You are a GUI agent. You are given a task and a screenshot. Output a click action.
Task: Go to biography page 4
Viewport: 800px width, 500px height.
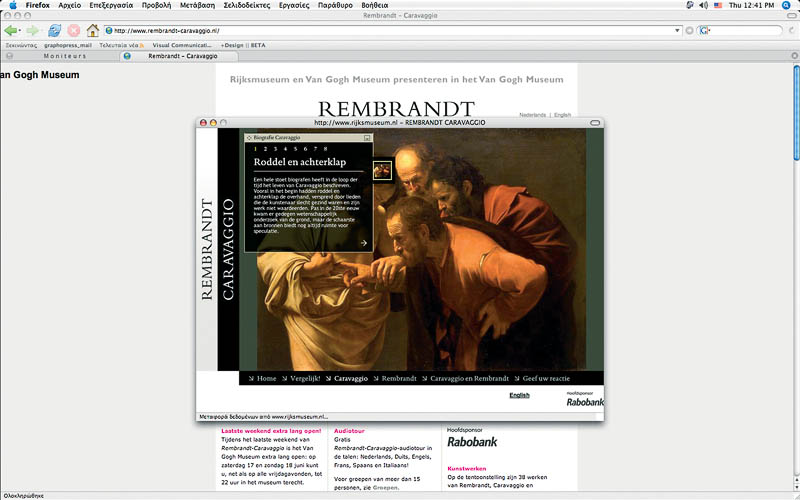pyautogui.click(x=285, y=149)
